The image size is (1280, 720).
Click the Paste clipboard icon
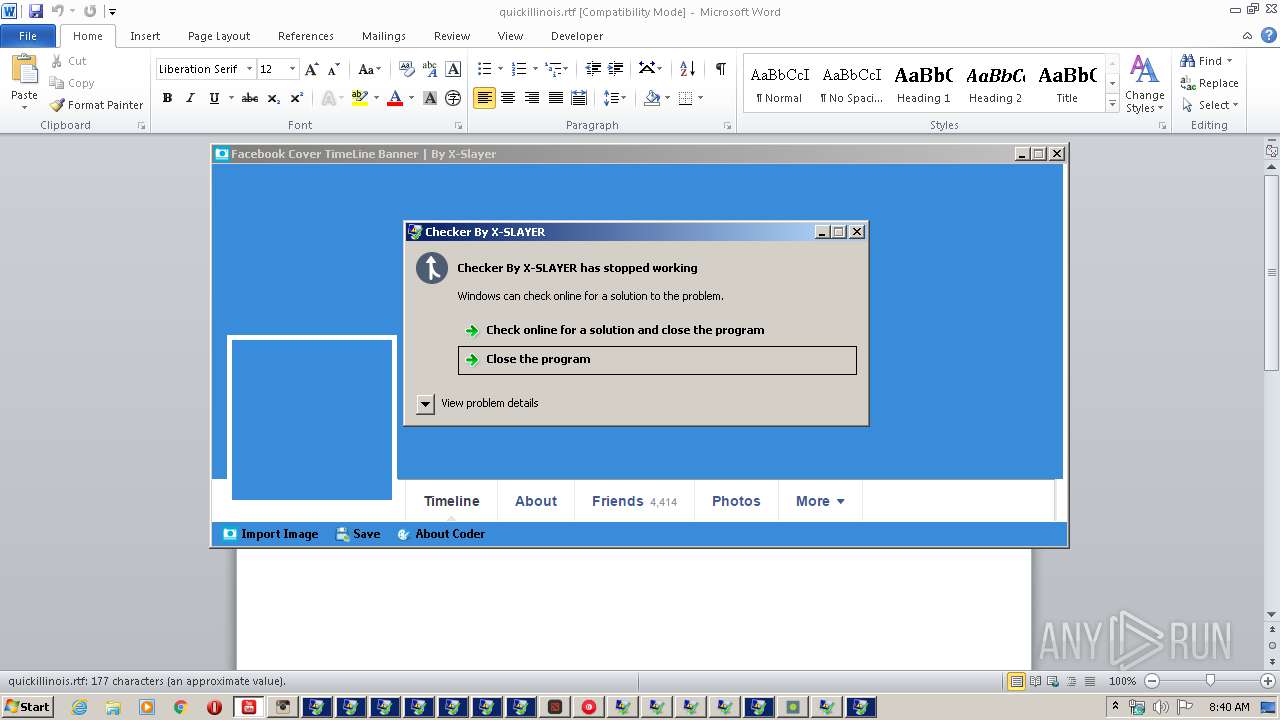pyautogui.click(x=24, y=70)
